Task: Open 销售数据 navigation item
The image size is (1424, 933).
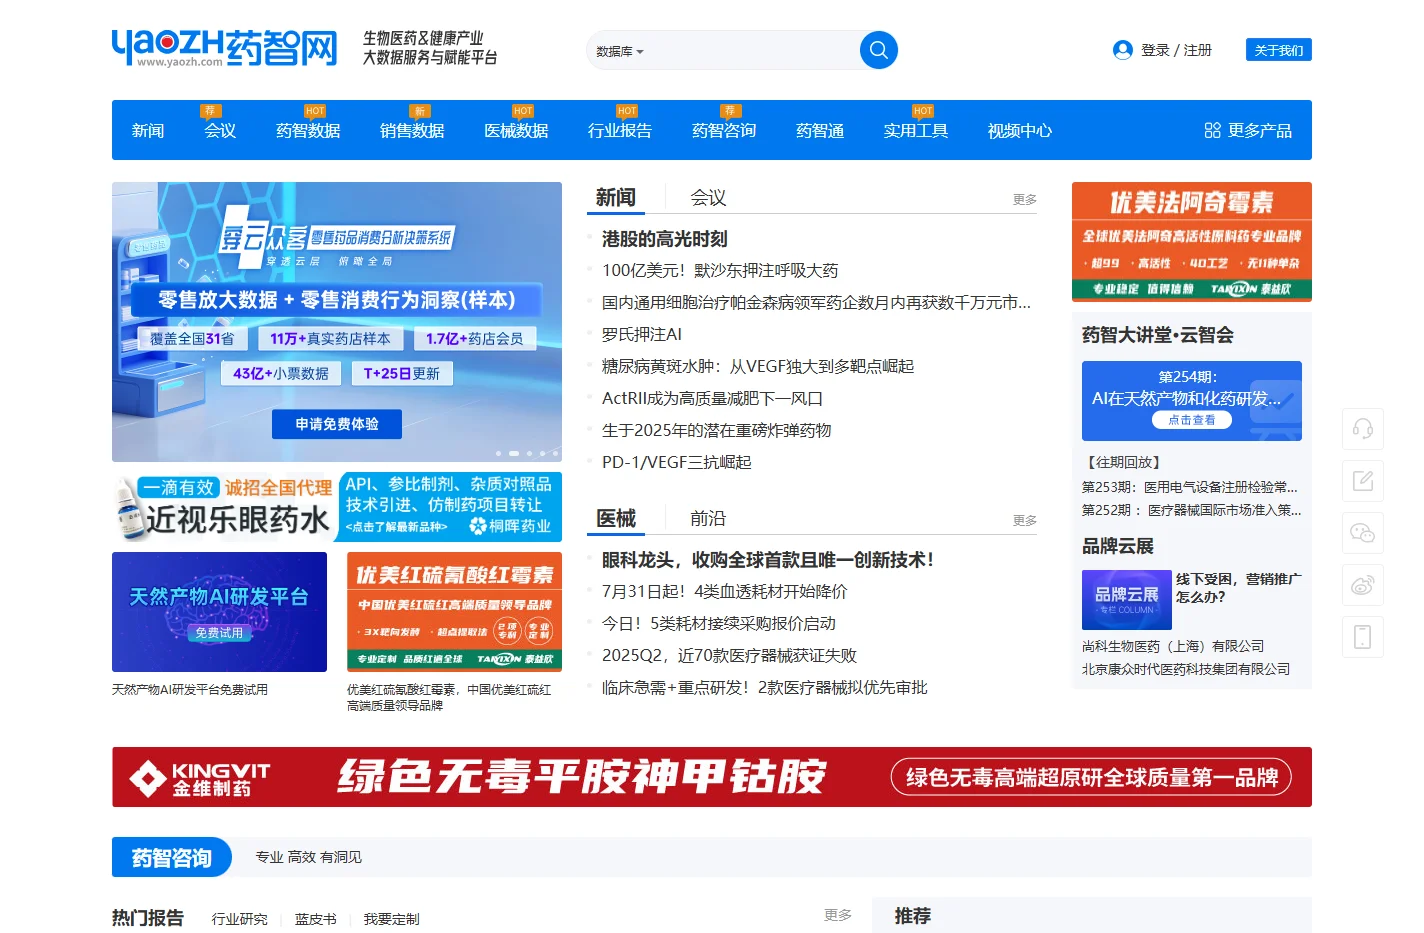Action: pyautogui.click(x=412, y=131)
